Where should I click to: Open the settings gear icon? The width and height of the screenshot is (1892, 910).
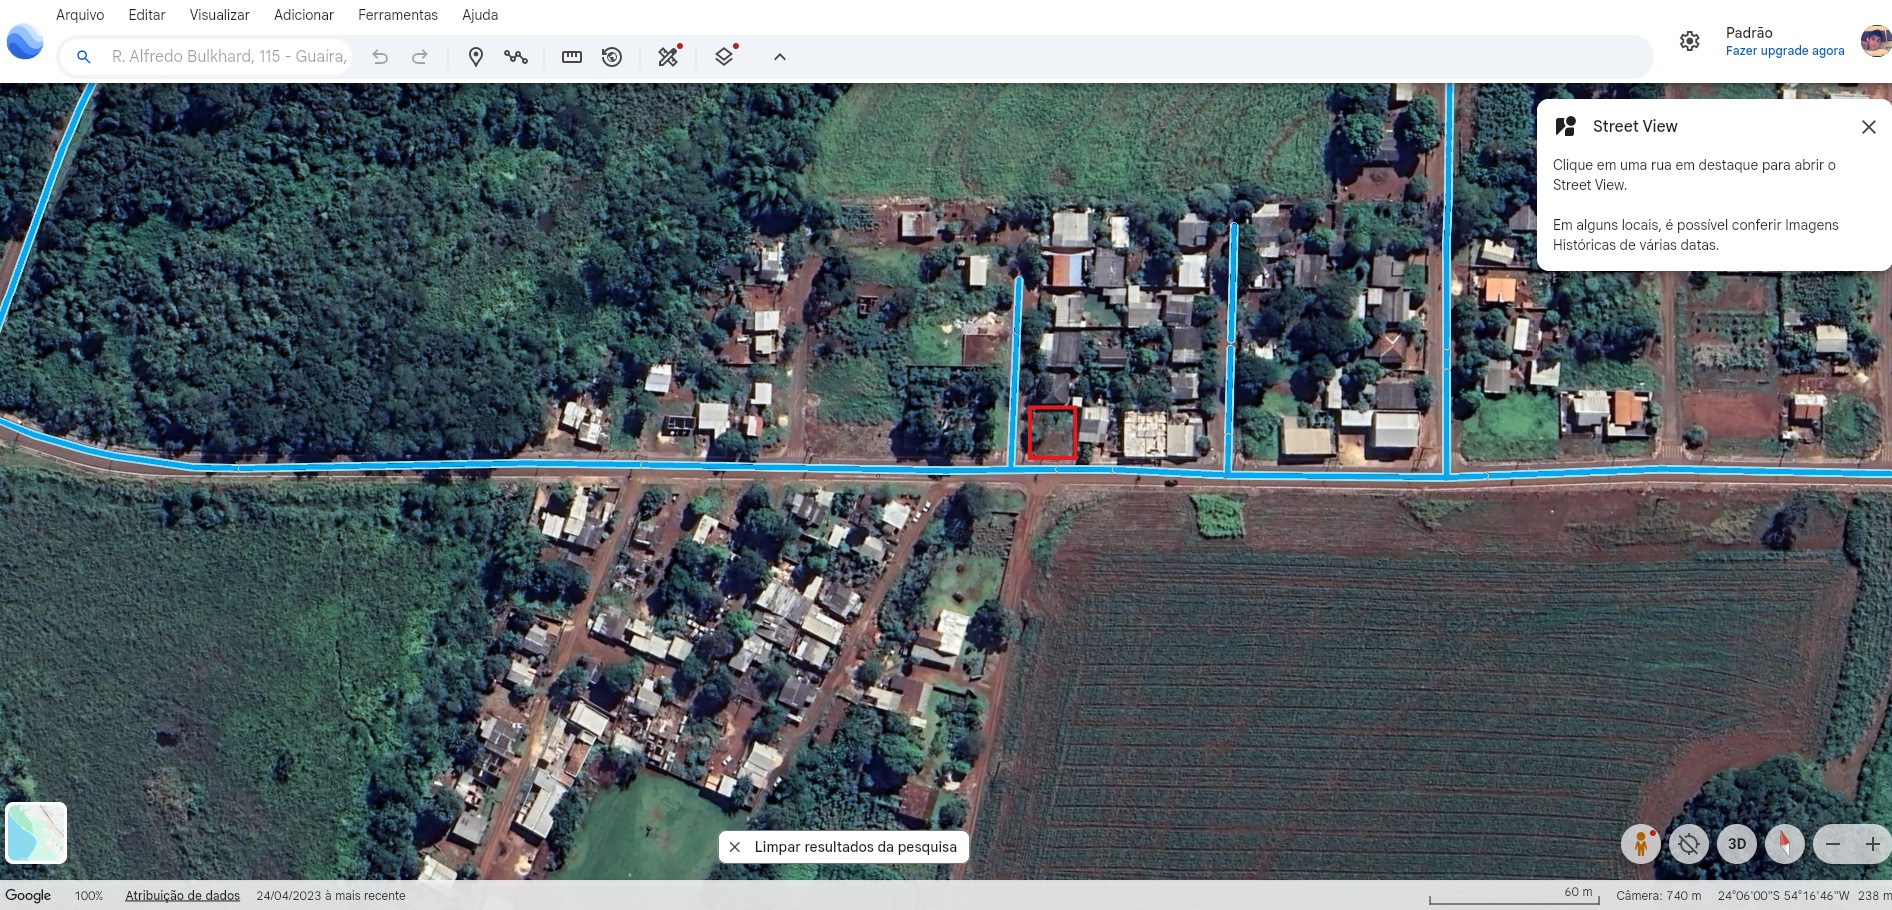(x=1689, y=41)
